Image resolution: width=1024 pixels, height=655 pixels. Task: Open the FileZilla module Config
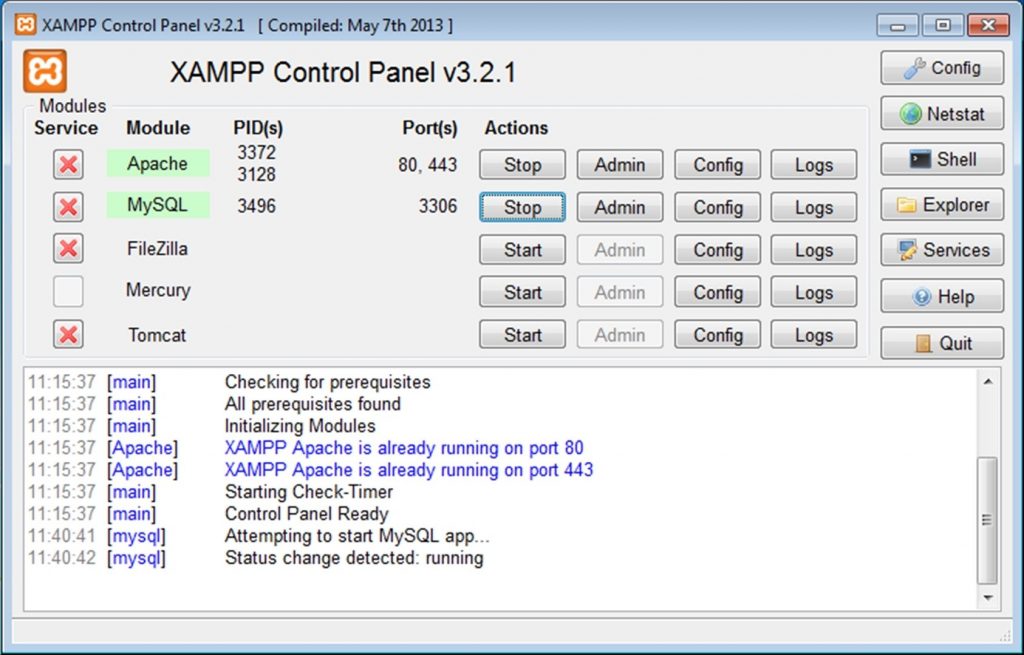pyautogui.click(x=718, y=249)
